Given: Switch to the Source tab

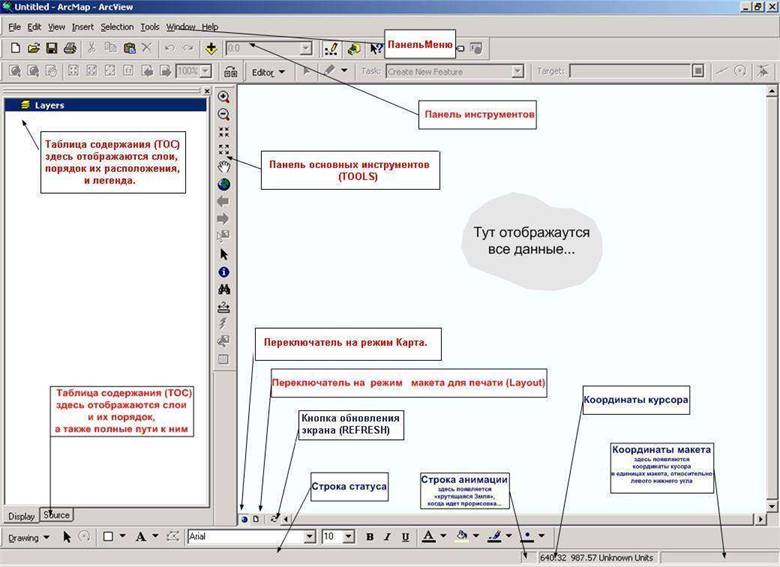Looking at the screenshot, I should 56,515.
